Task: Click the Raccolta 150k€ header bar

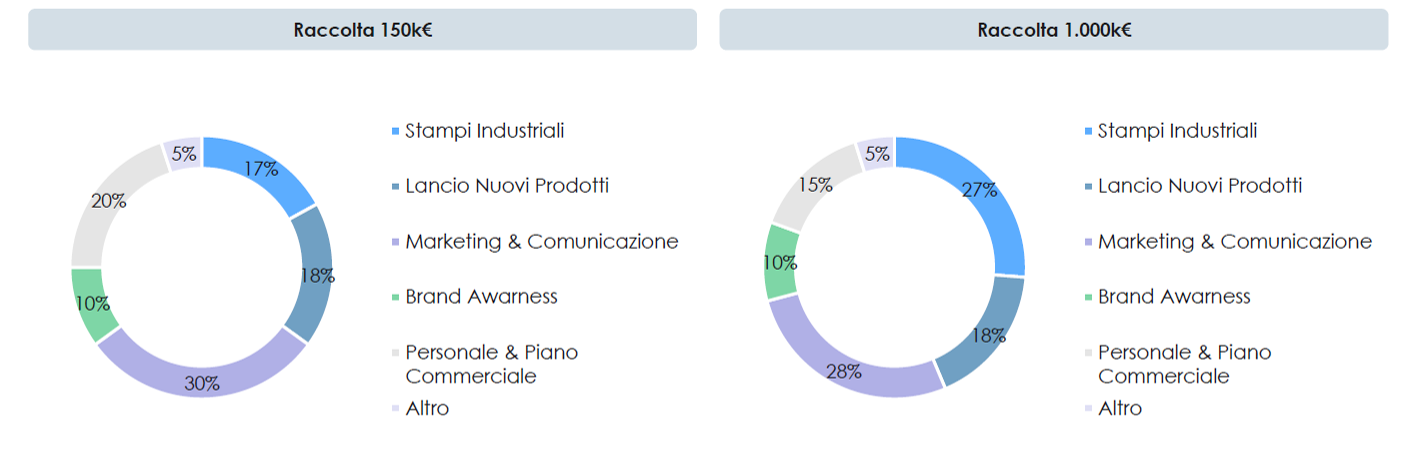Action: tap(362, 29)
